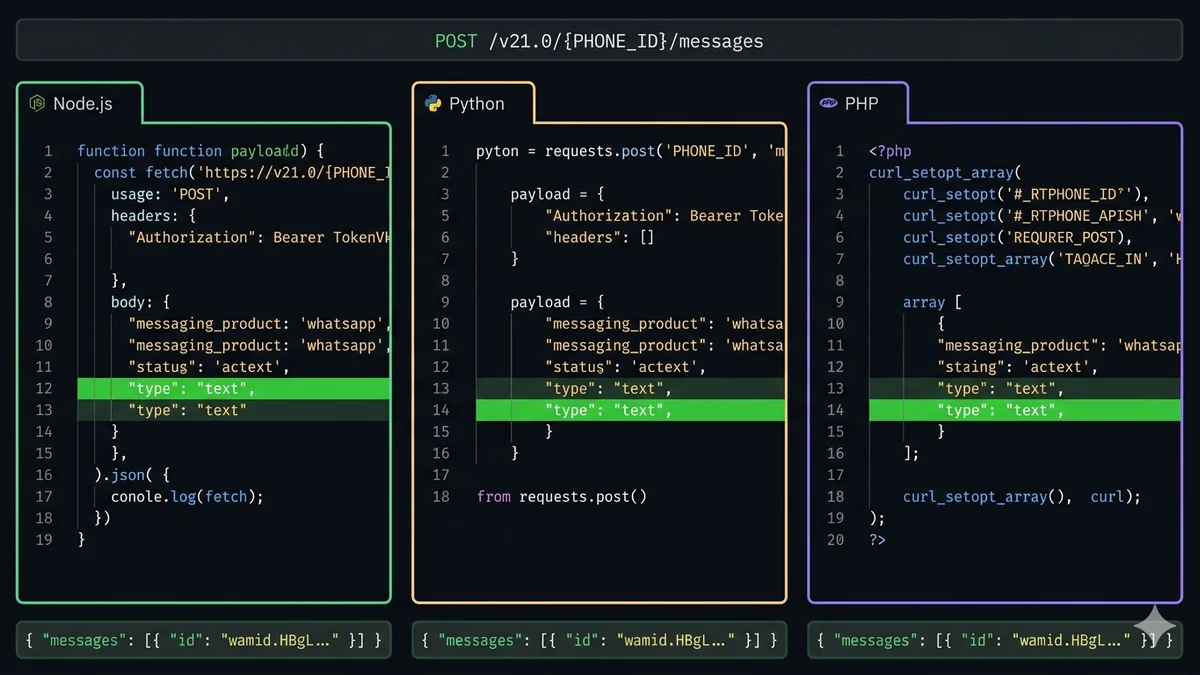Click line number 20 in the PHP gutter

coord(835,539)
